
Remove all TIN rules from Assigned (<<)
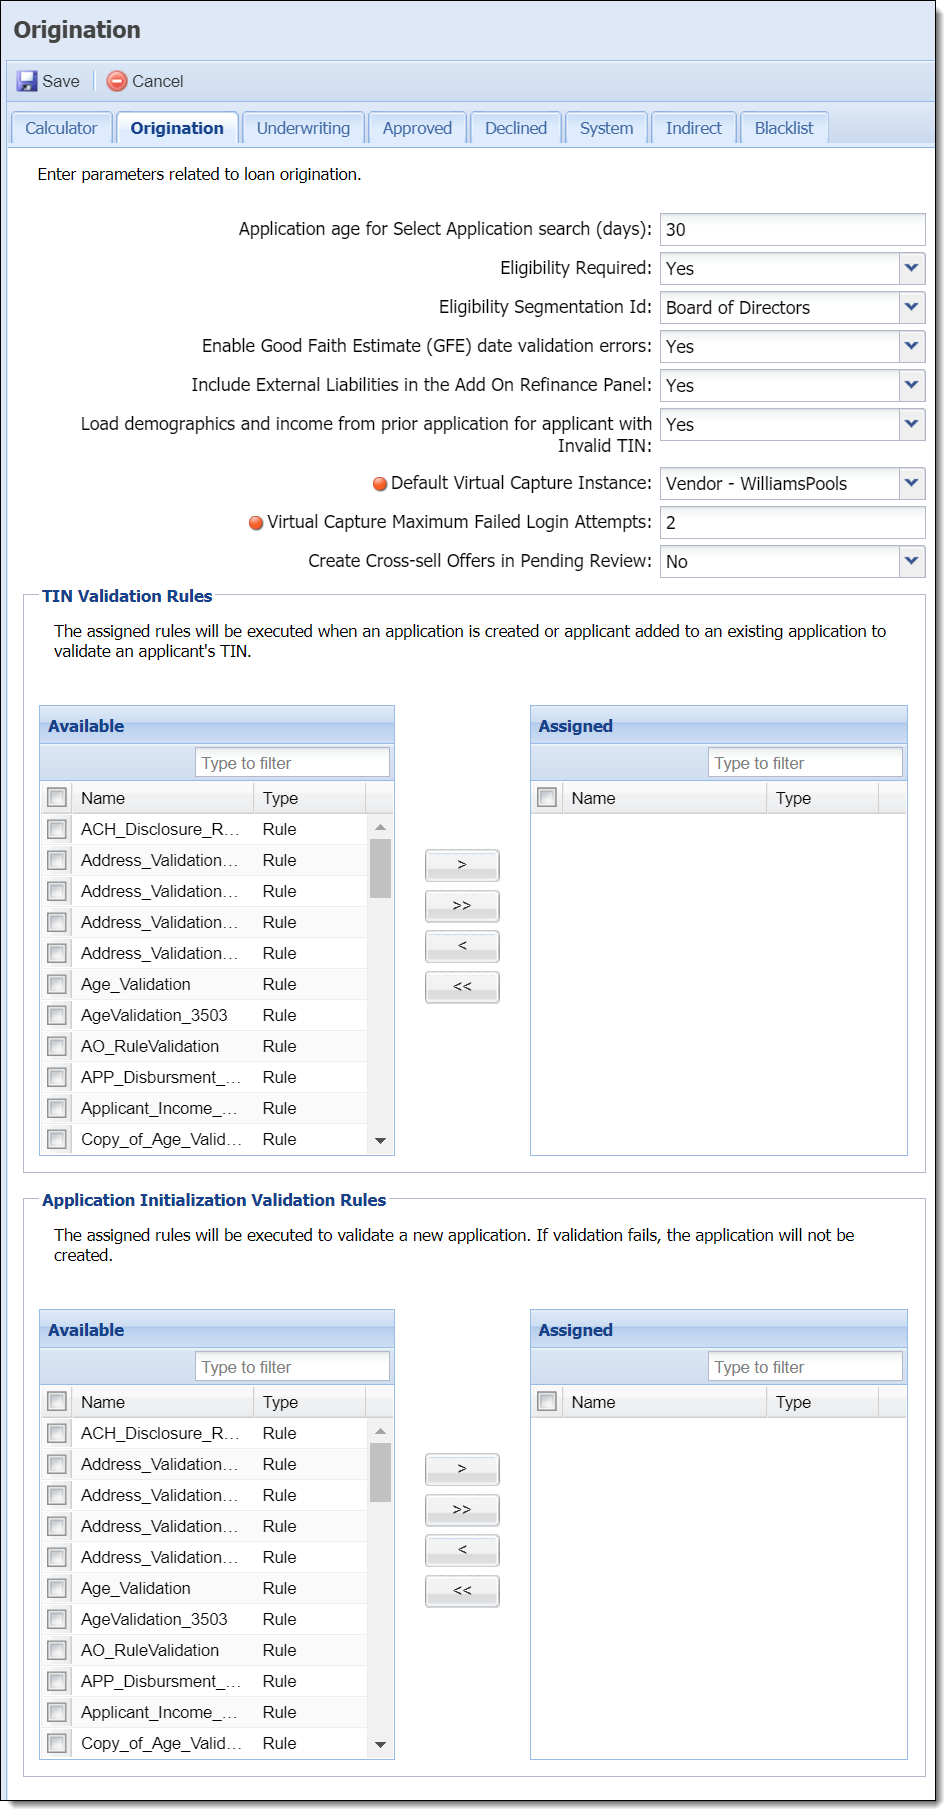tap(462, 987)
